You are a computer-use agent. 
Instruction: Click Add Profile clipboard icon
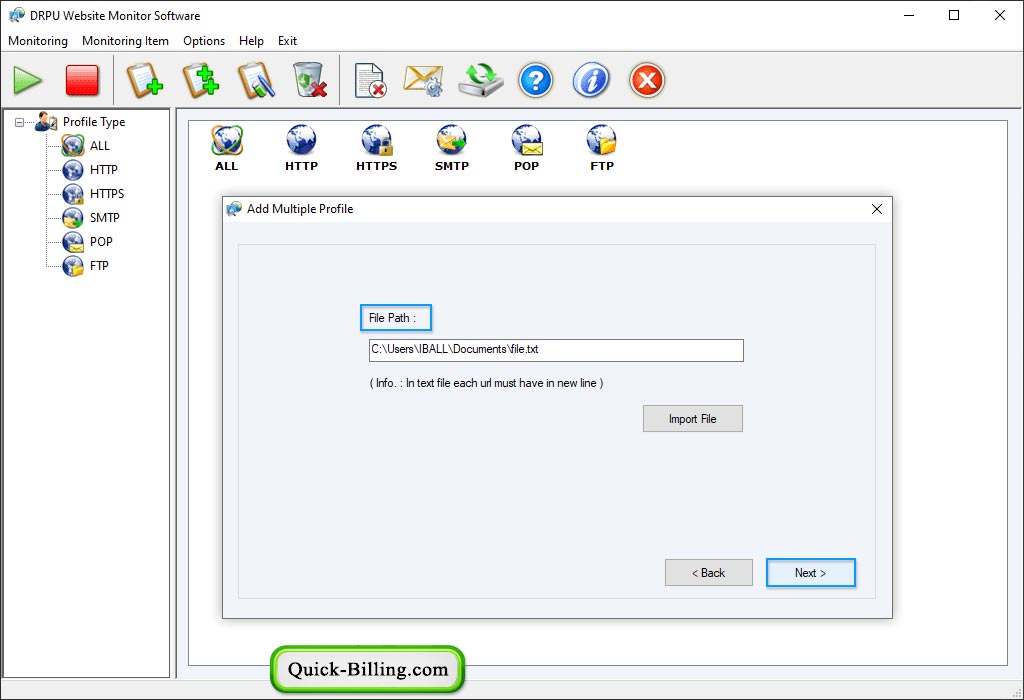click(144, 80)
